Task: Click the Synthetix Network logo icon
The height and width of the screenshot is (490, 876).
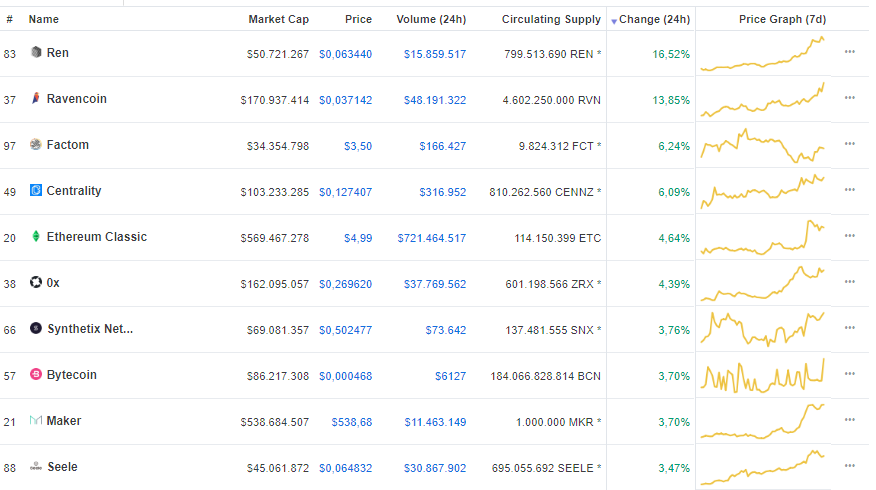Action: coord(36,328)
